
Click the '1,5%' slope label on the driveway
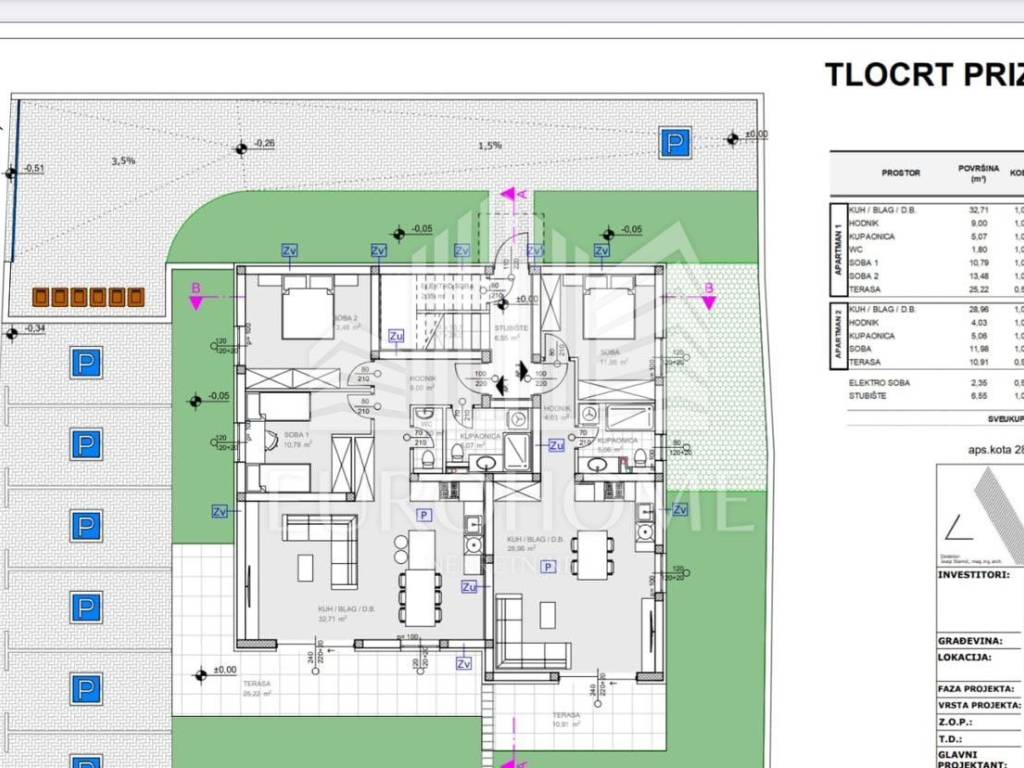pyautogui.click(x=489, y=146)
